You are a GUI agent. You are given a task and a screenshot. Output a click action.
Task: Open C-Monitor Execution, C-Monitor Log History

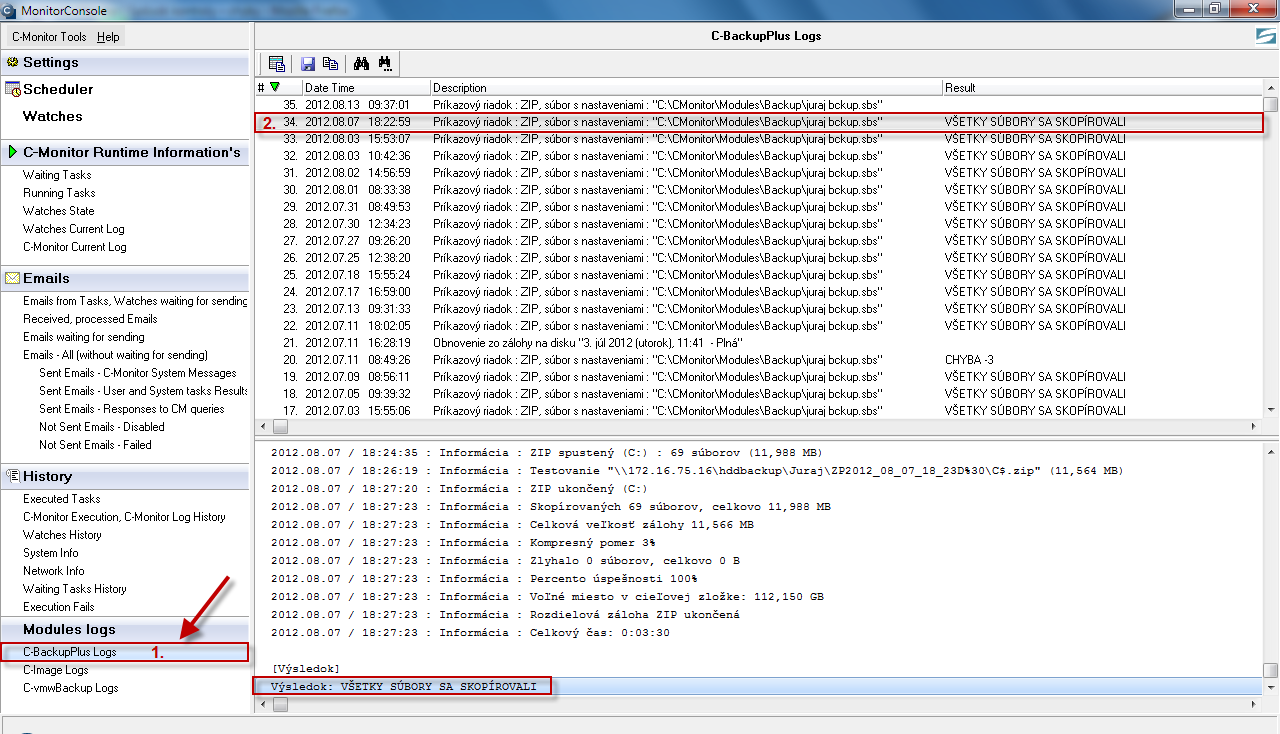click(x=124, y=517)
